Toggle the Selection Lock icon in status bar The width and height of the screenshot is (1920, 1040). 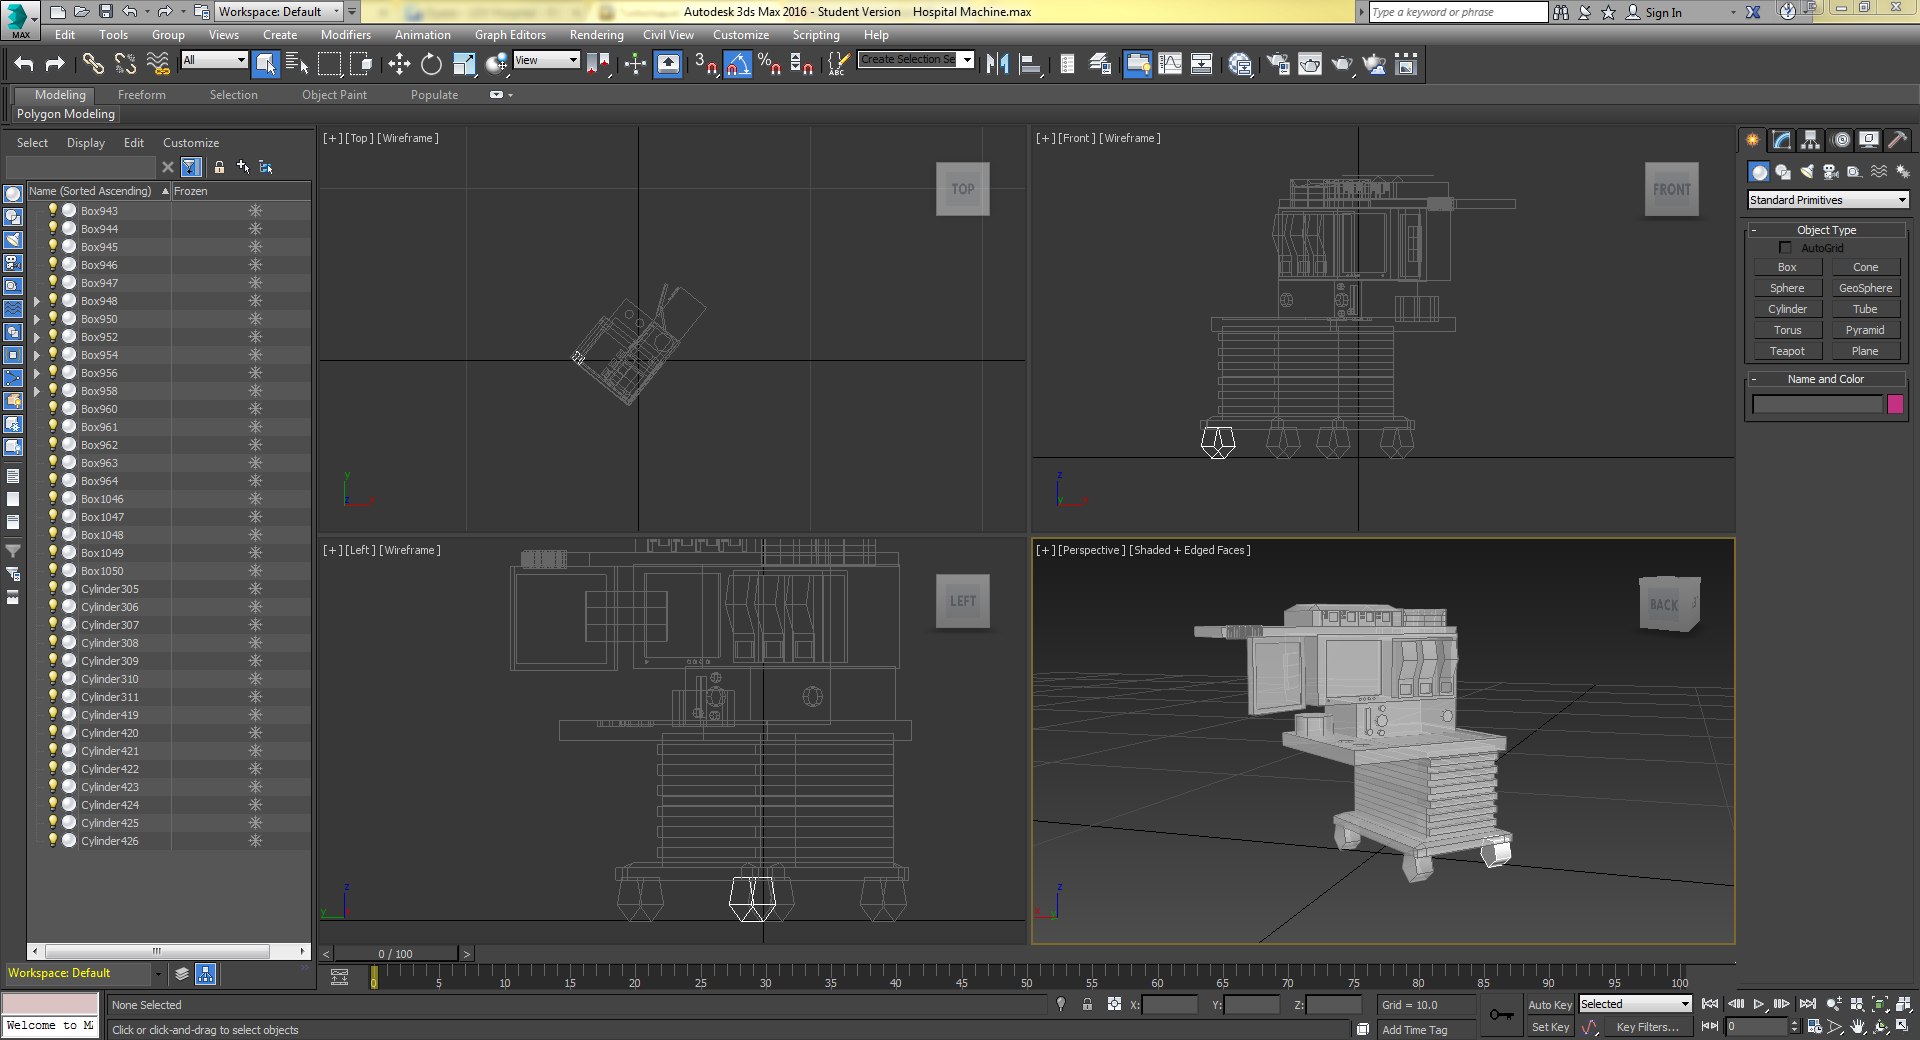pos(1087,1005)
